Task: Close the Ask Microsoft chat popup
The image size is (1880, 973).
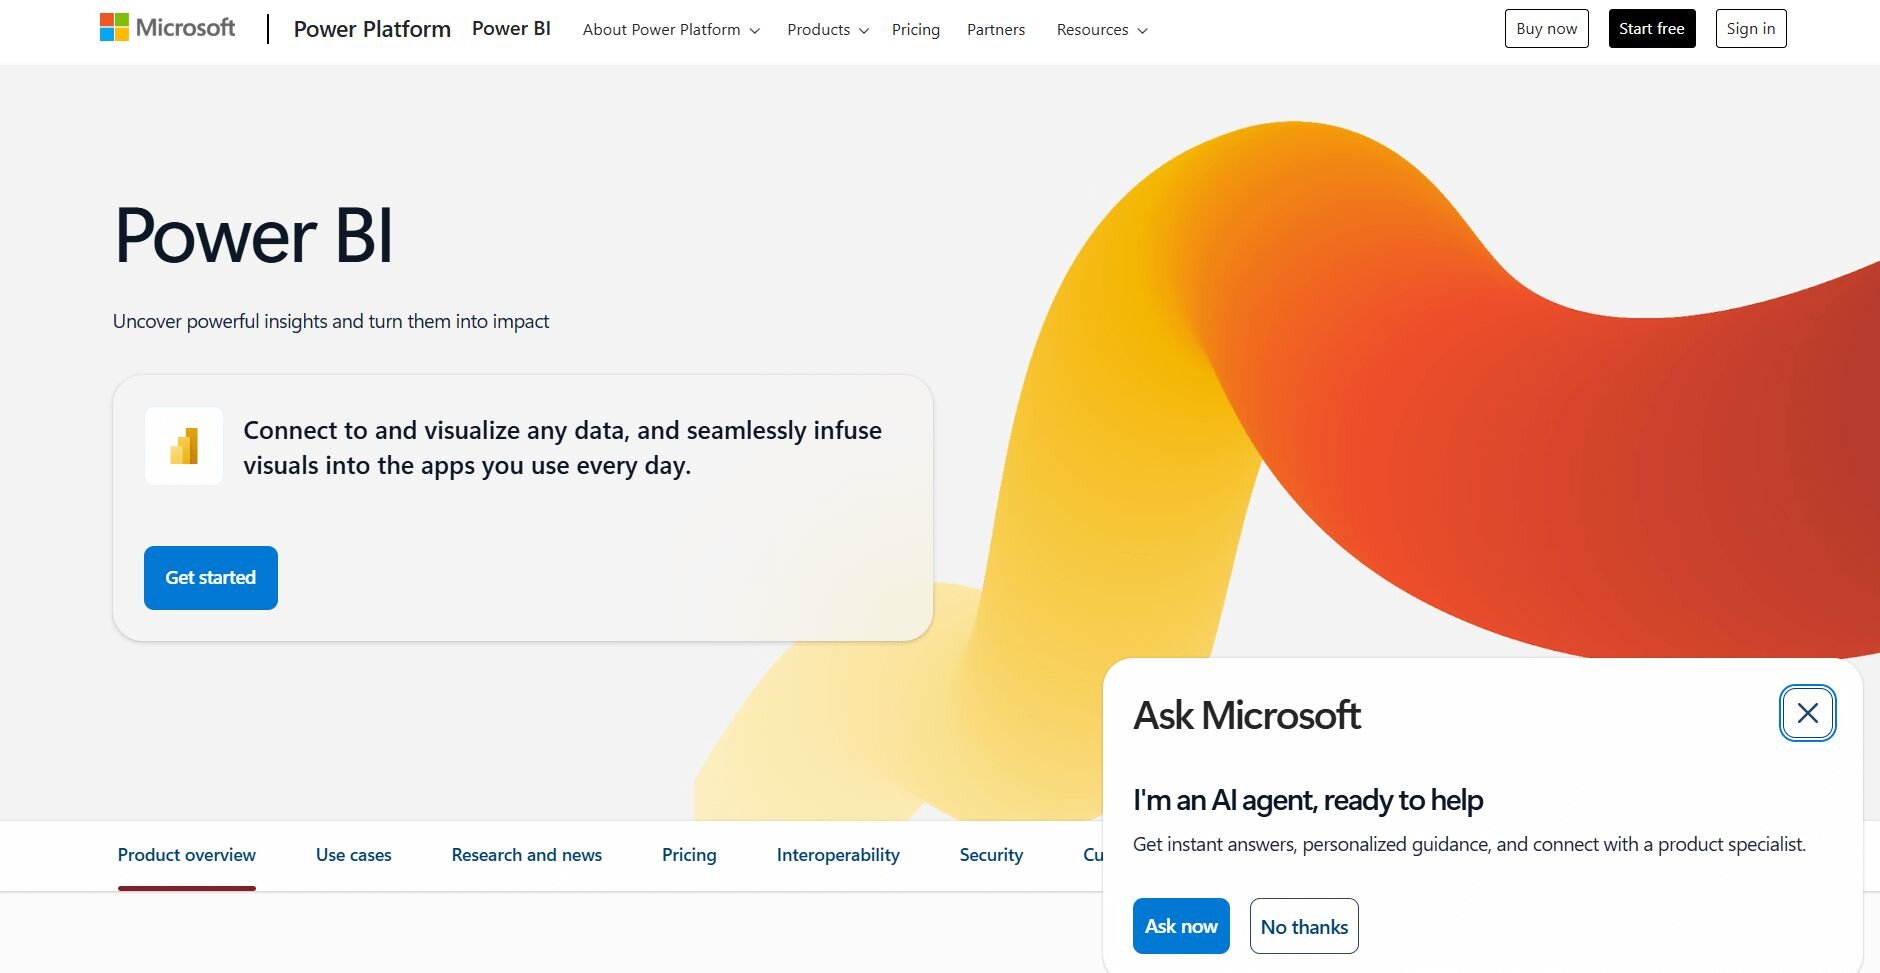Action: (1807, 713)
